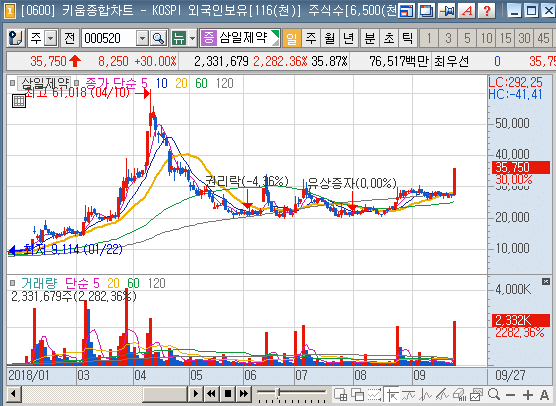Switch to the 년 yearly period

pyautogui.click(x=349, y=38)
